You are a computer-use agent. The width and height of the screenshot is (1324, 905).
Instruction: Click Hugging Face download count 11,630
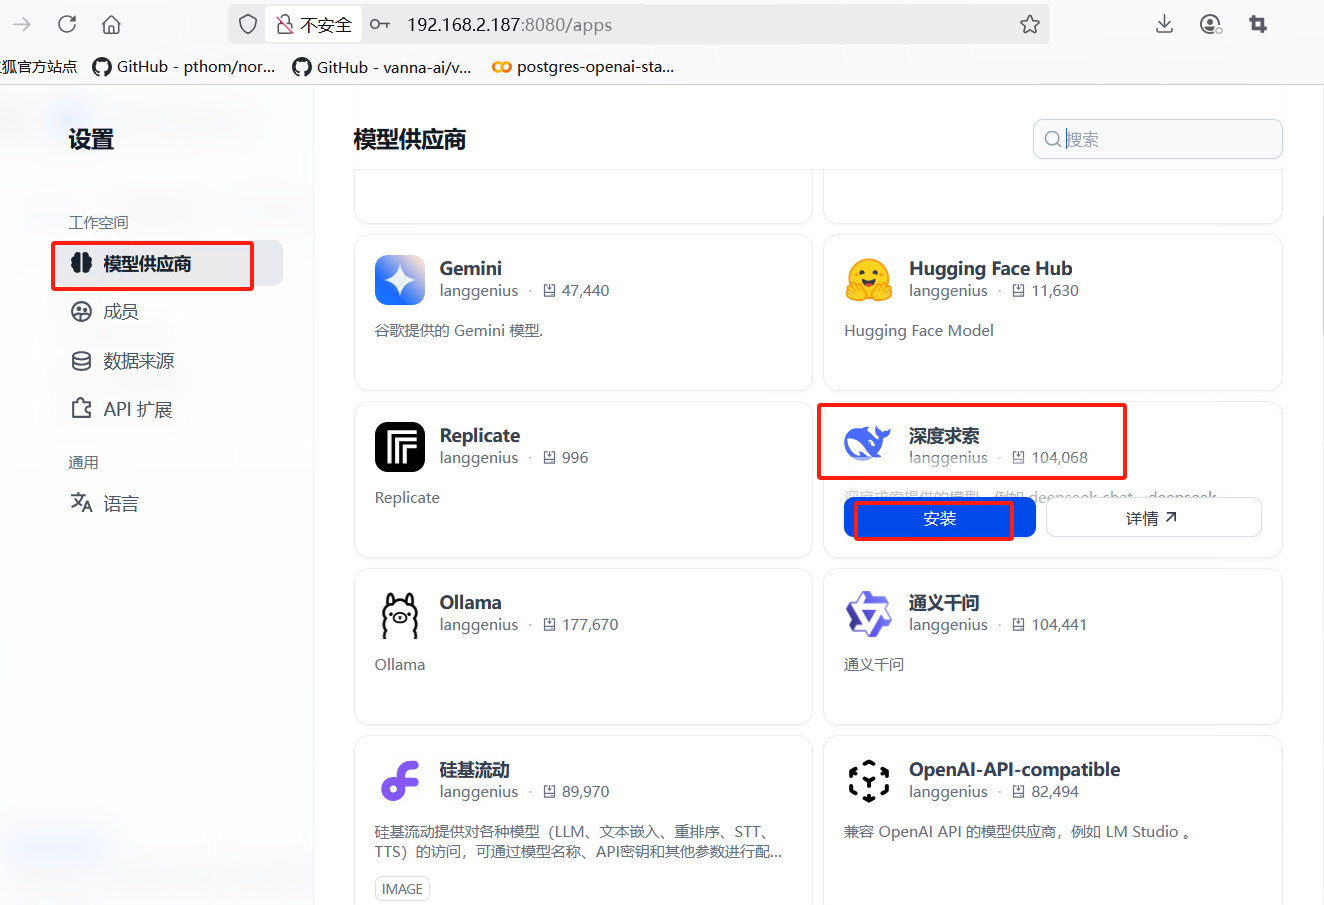(x=1055, y=291)
